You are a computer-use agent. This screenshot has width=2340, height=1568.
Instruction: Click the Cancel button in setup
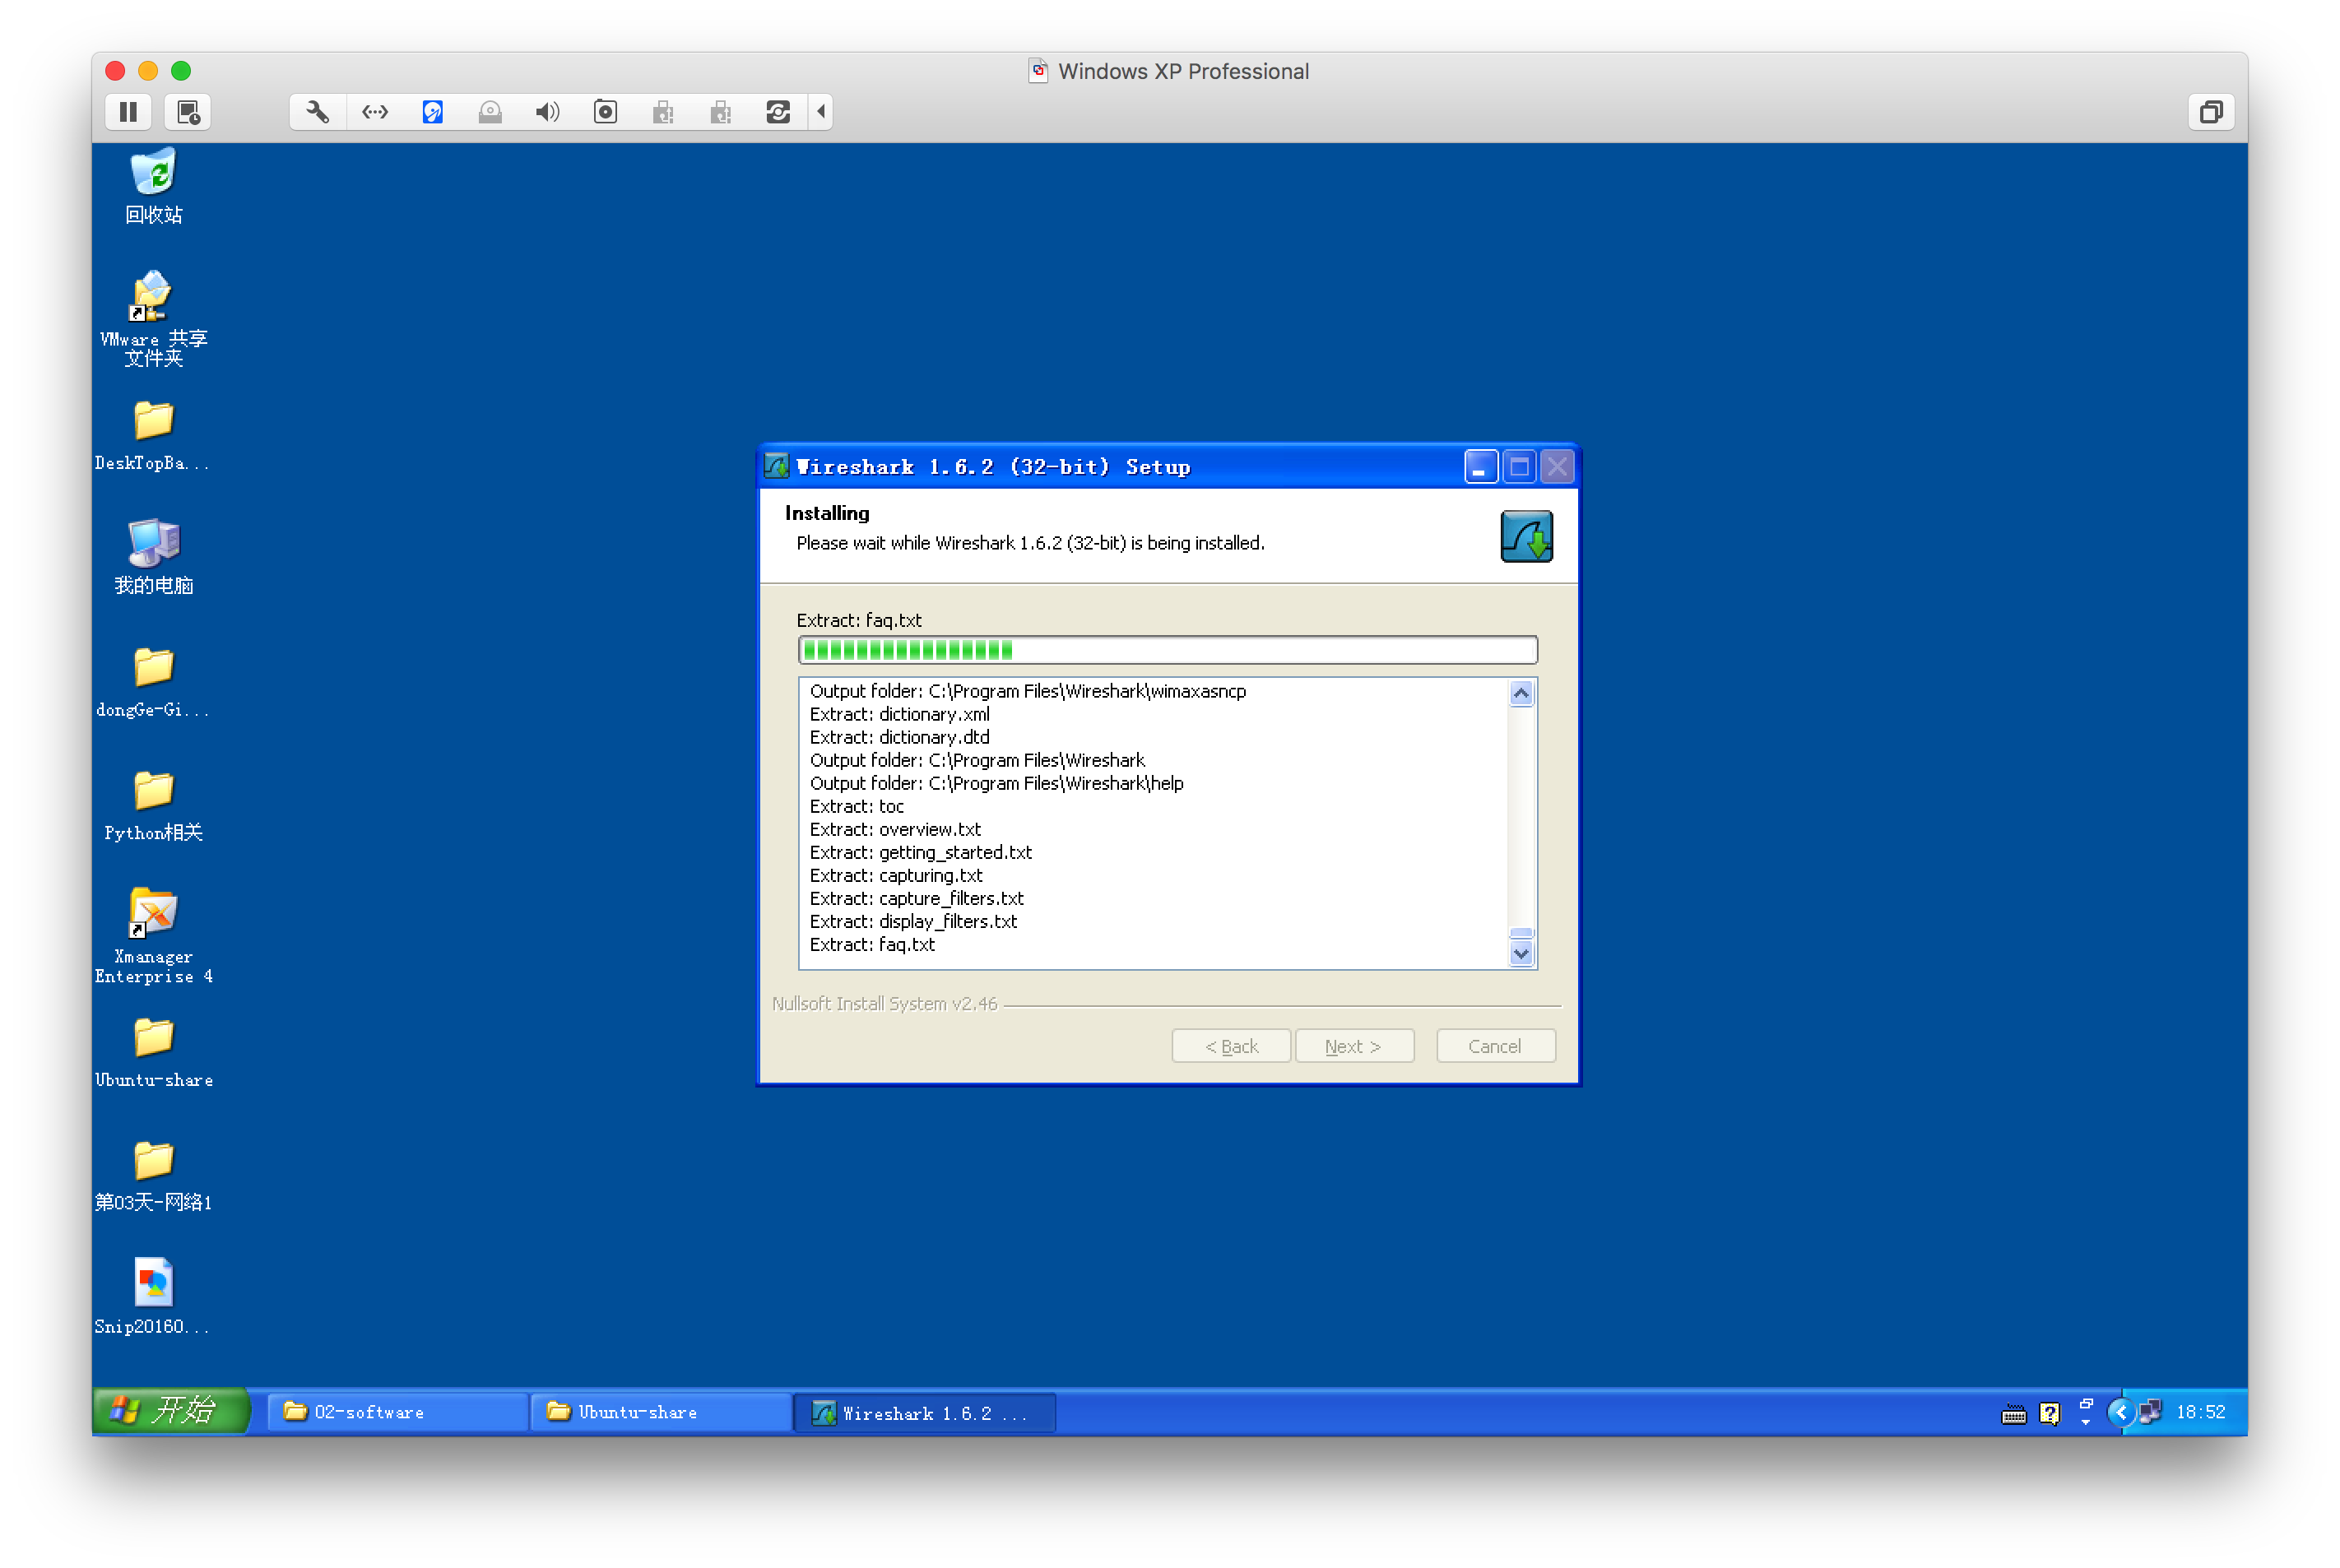pos(1495,1046)
